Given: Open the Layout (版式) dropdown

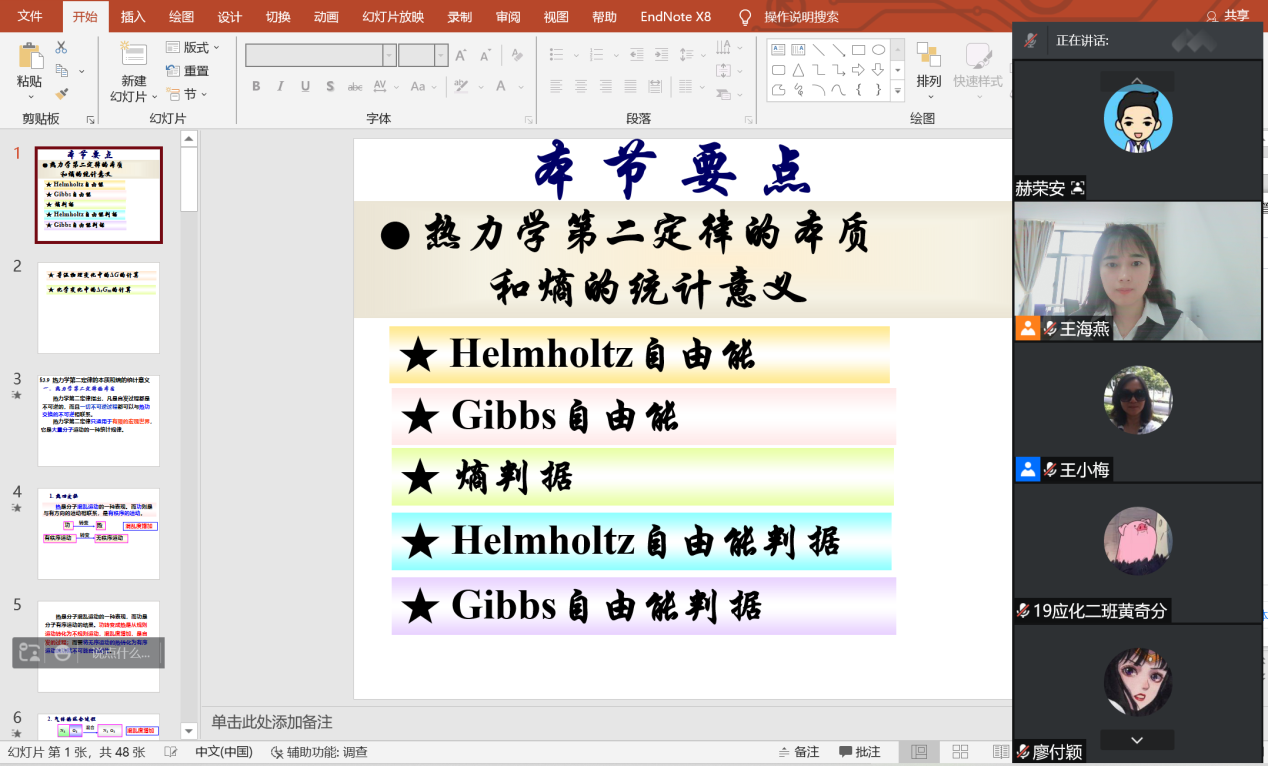Looking at the screenshot, I should (192, 47).
